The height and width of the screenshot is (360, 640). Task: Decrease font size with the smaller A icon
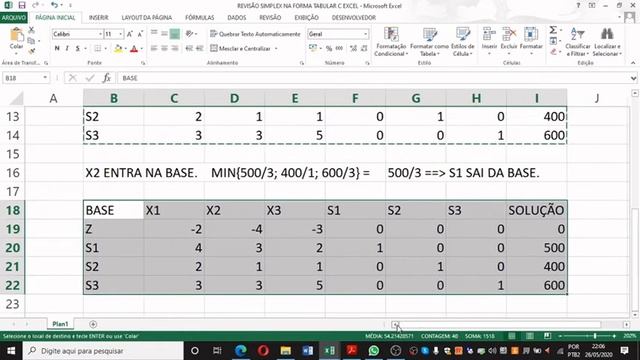140,34
